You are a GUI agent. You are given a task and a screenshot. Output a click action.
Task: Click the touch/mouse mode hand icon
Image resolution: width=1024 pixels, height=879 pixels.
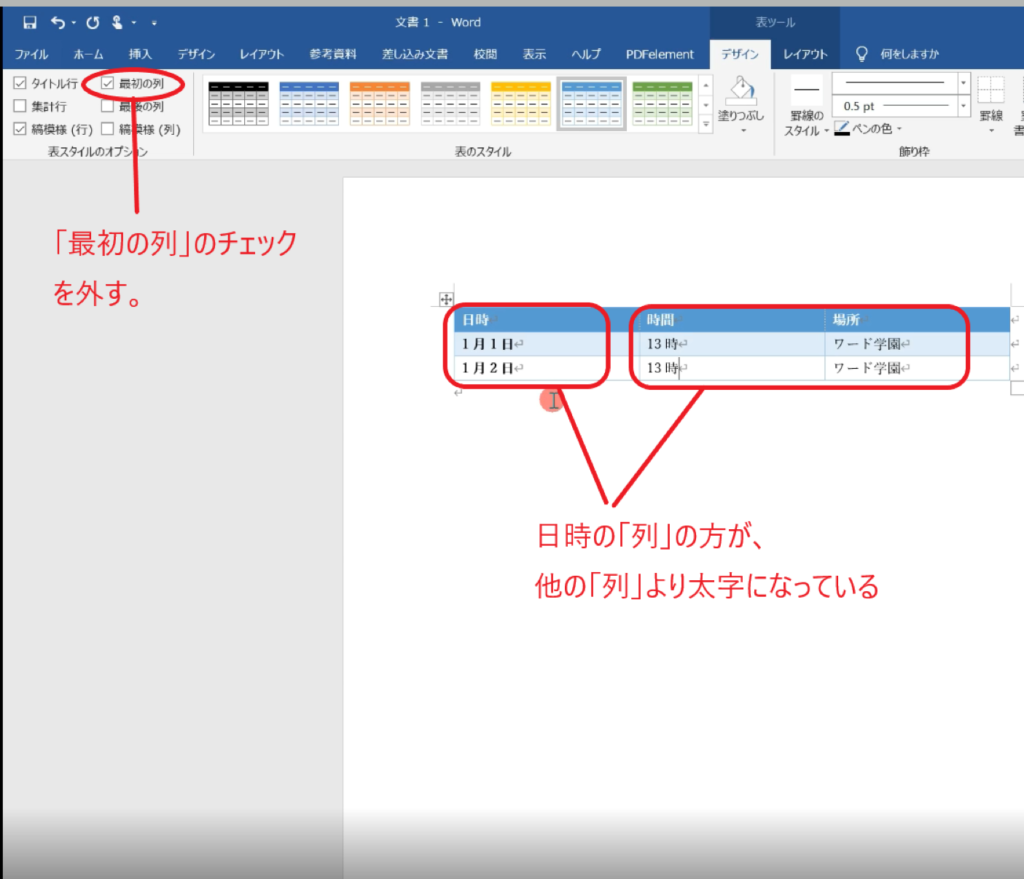(x=119, y=22)
